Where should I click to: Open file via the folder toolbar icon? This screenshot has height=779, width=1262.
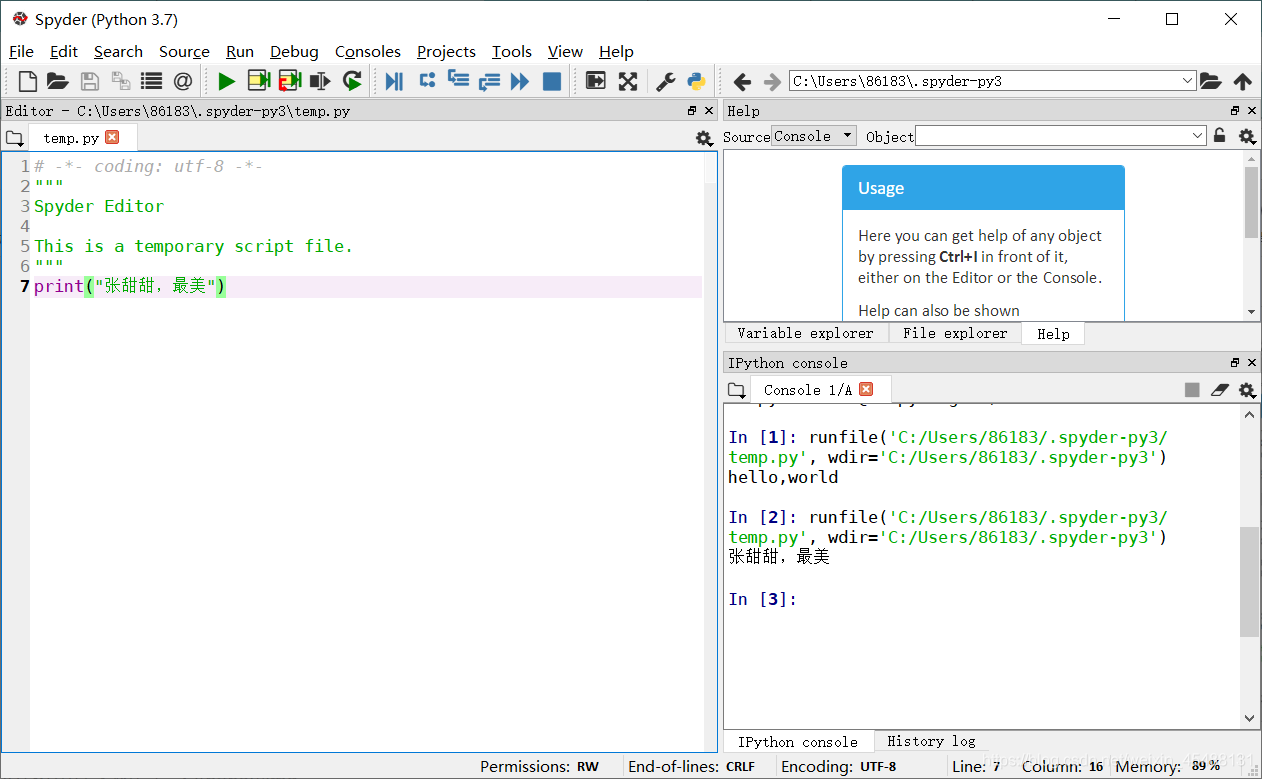(x=57, y=81)
